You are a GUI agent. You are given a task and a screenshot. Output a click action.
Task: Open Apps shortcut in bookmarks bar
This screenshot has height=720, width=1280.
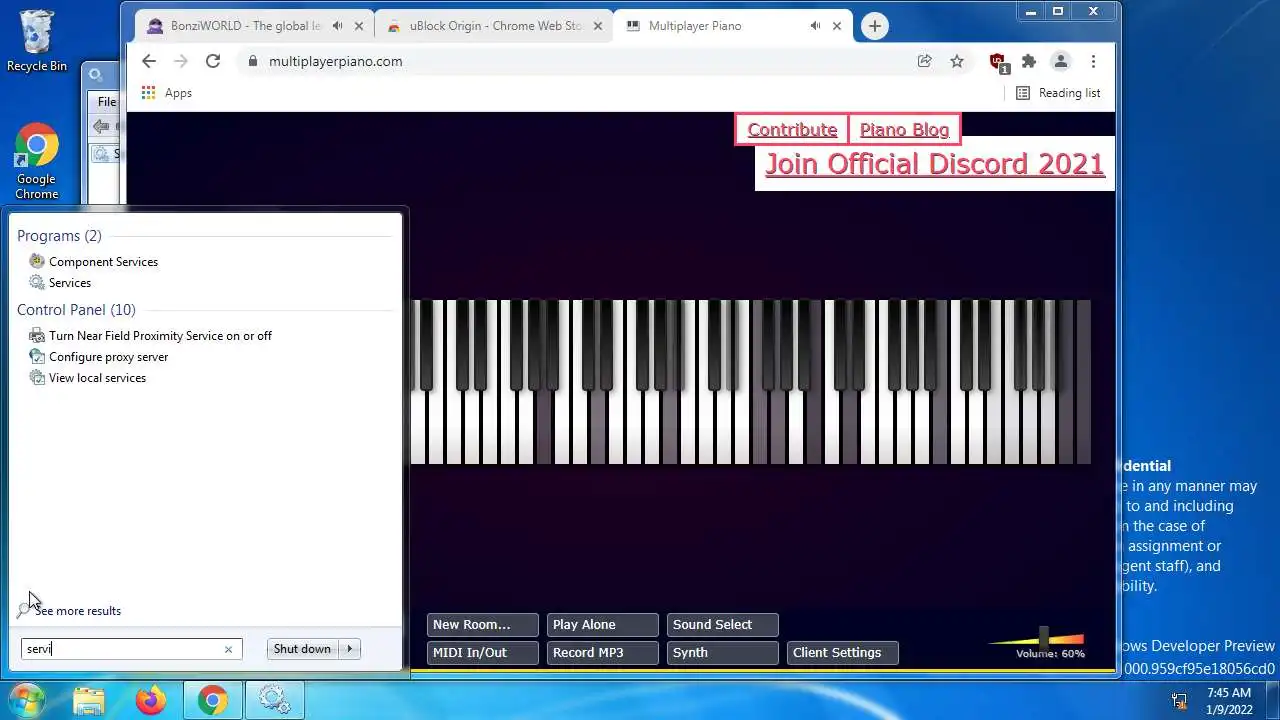pyautogui.click(x=166, y=93)
